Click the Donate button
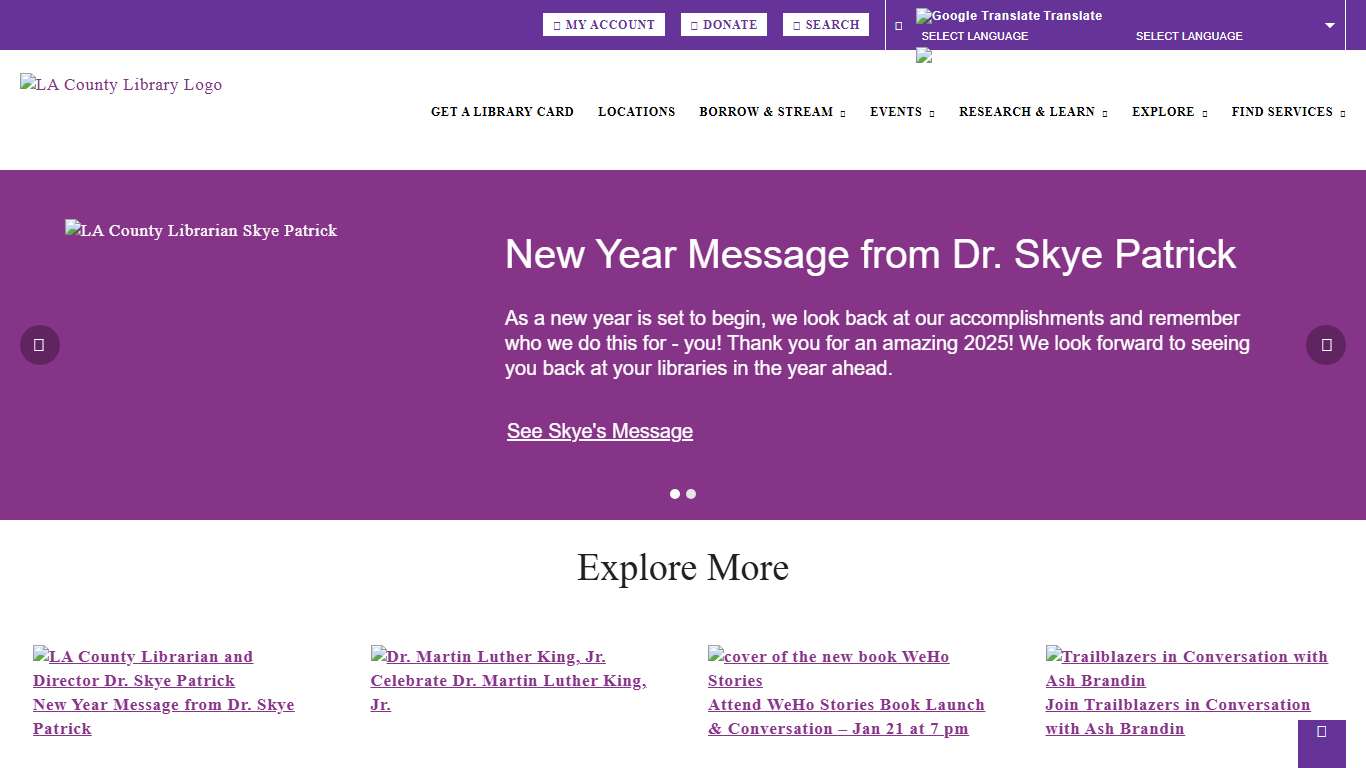 coord(724,25)
